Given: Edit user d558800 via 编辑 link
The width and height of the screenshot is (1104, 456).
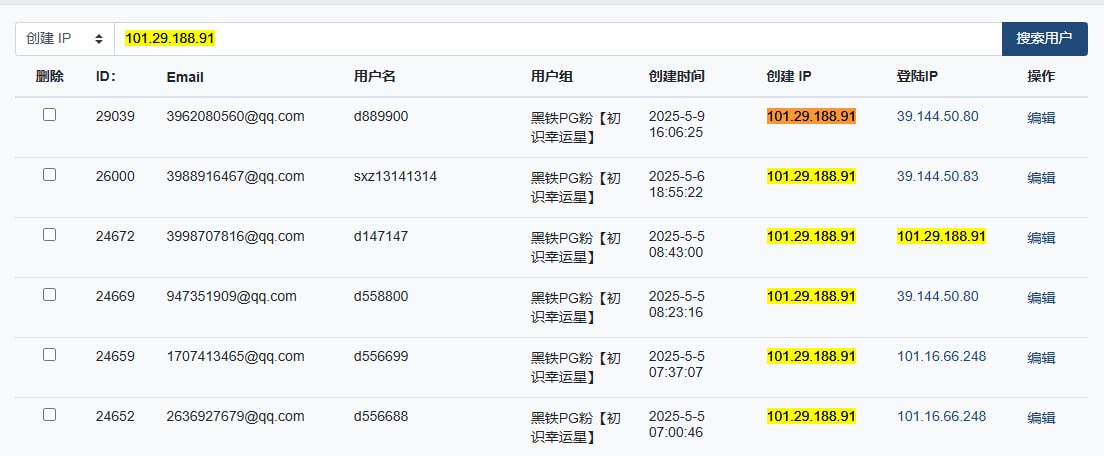Looking at the screenshot, I should (1041, 298).
